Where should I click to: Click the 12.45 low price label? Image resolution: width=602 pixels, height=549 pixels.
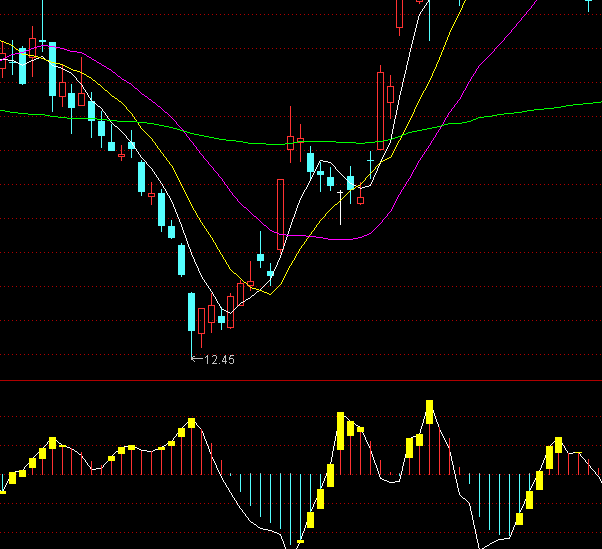[x=219, y=358]
